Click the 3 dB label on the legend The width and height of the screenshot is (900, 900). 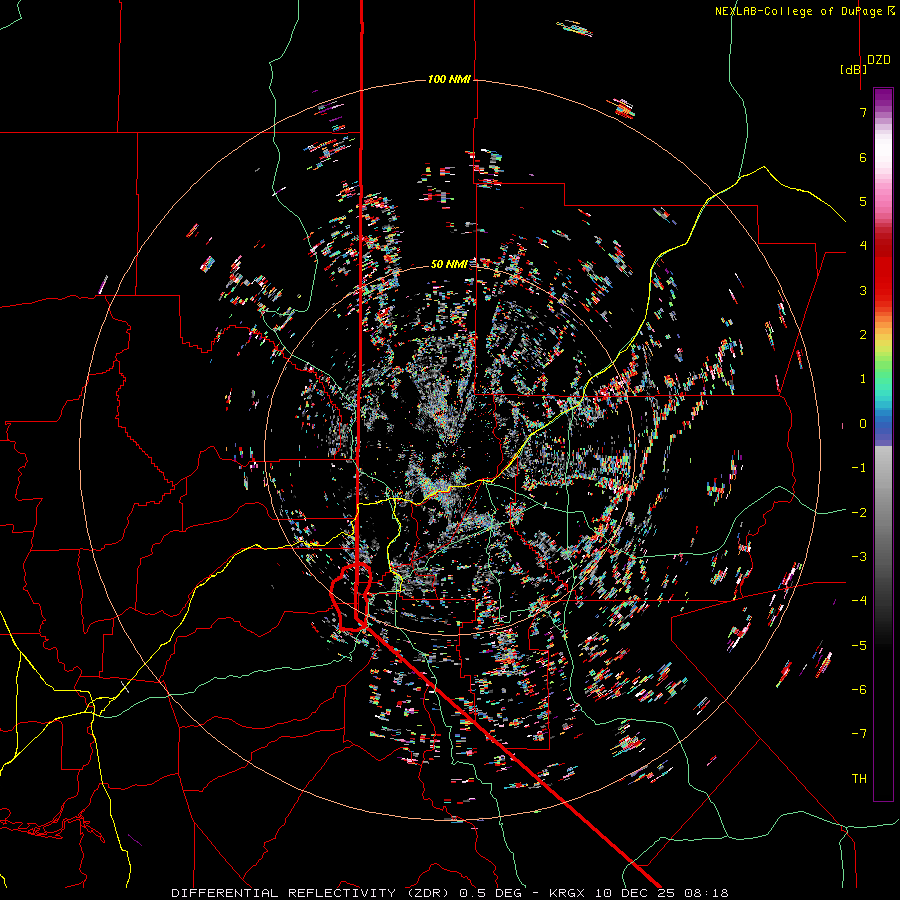tap(863, 290)
